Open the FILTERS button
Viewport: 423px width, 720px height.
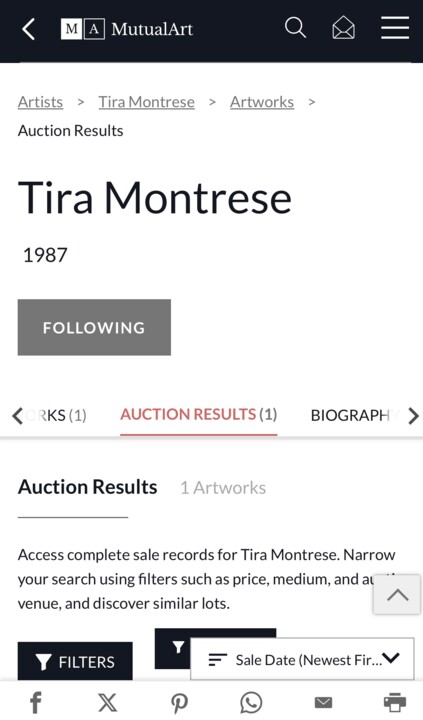click(75, 661)
